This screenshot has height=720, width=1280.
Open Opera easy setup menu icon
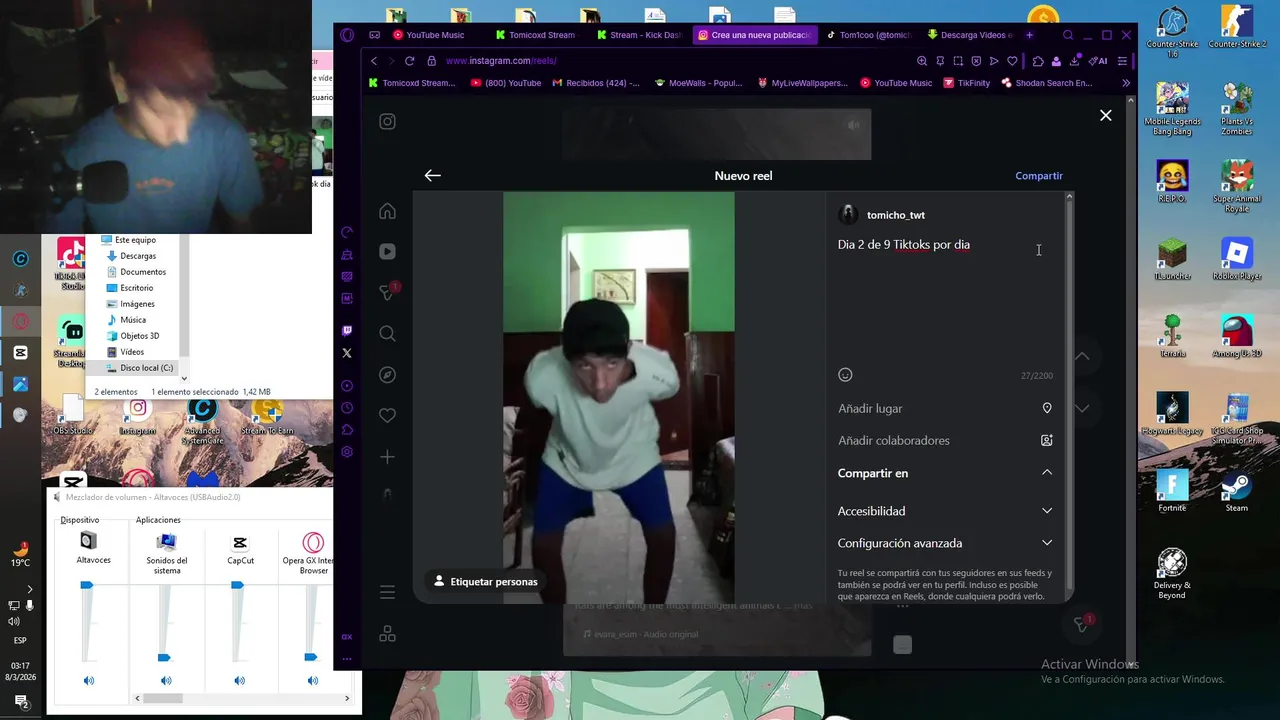point(1122,61)
